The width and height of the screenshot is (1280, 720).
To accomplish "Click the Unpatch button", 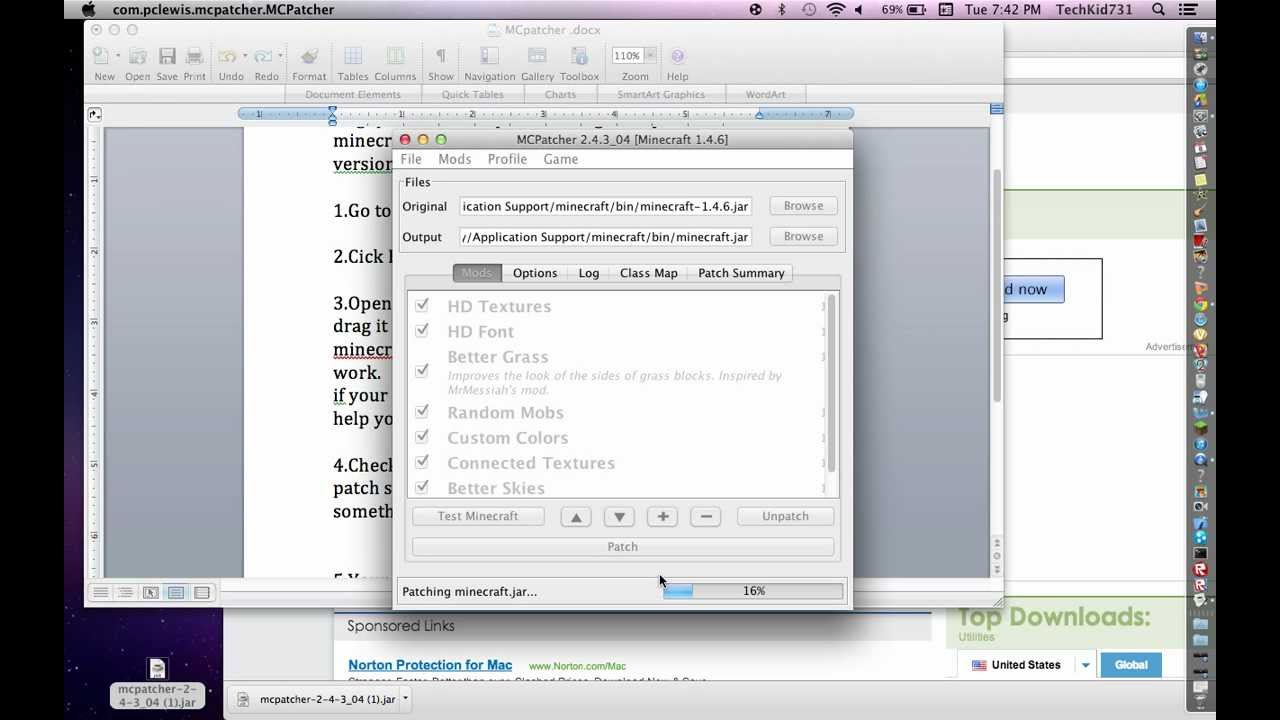I will 785,516.
